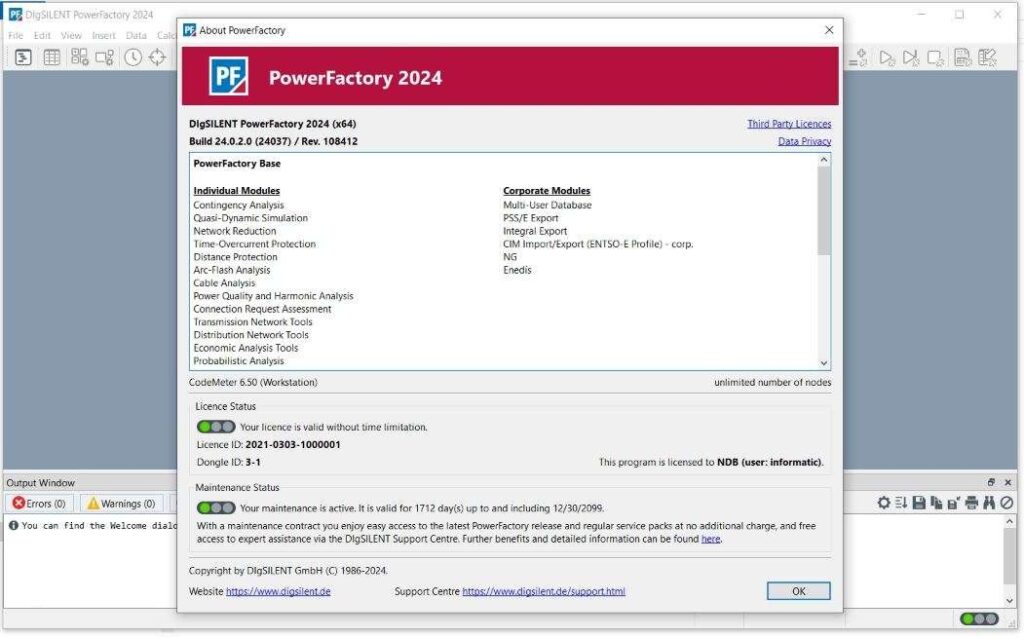The image size is (1024, 638).
Task: Click Licence Status traffic-light indicator
Action: (216, 427)
